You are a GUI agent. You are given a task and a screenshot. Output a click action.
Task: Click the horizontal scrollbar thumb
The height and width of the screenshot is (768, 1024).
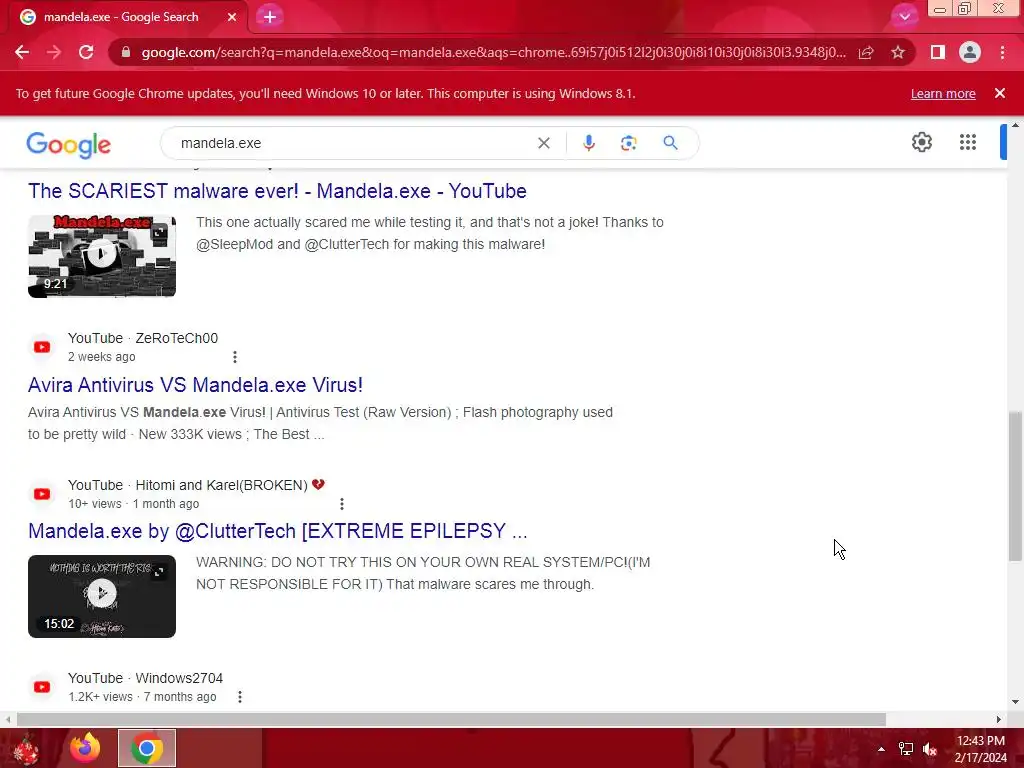(451, 720)
